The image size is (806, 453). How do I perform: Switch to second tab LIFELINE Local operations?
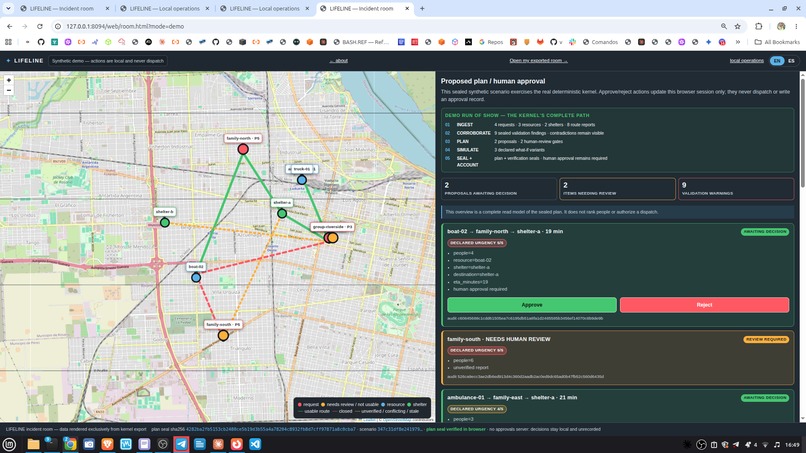pyautogui.click(x=164, y=8)
